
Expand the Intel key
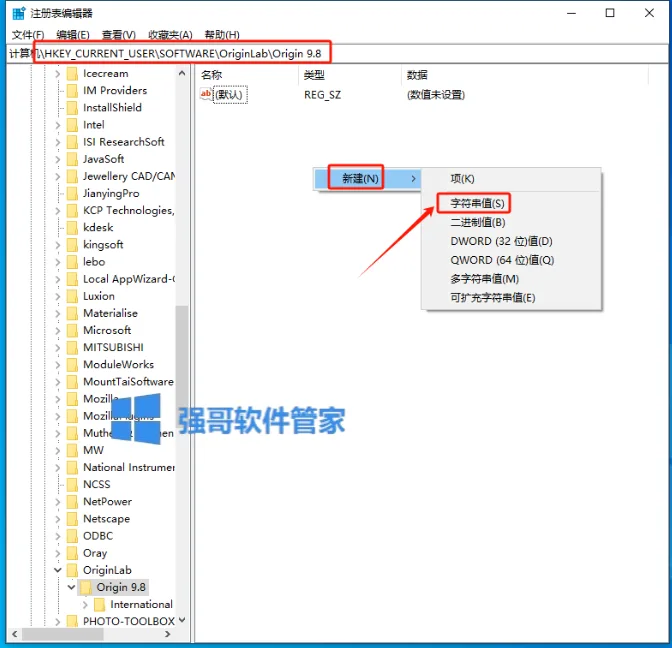click(58, 125)
